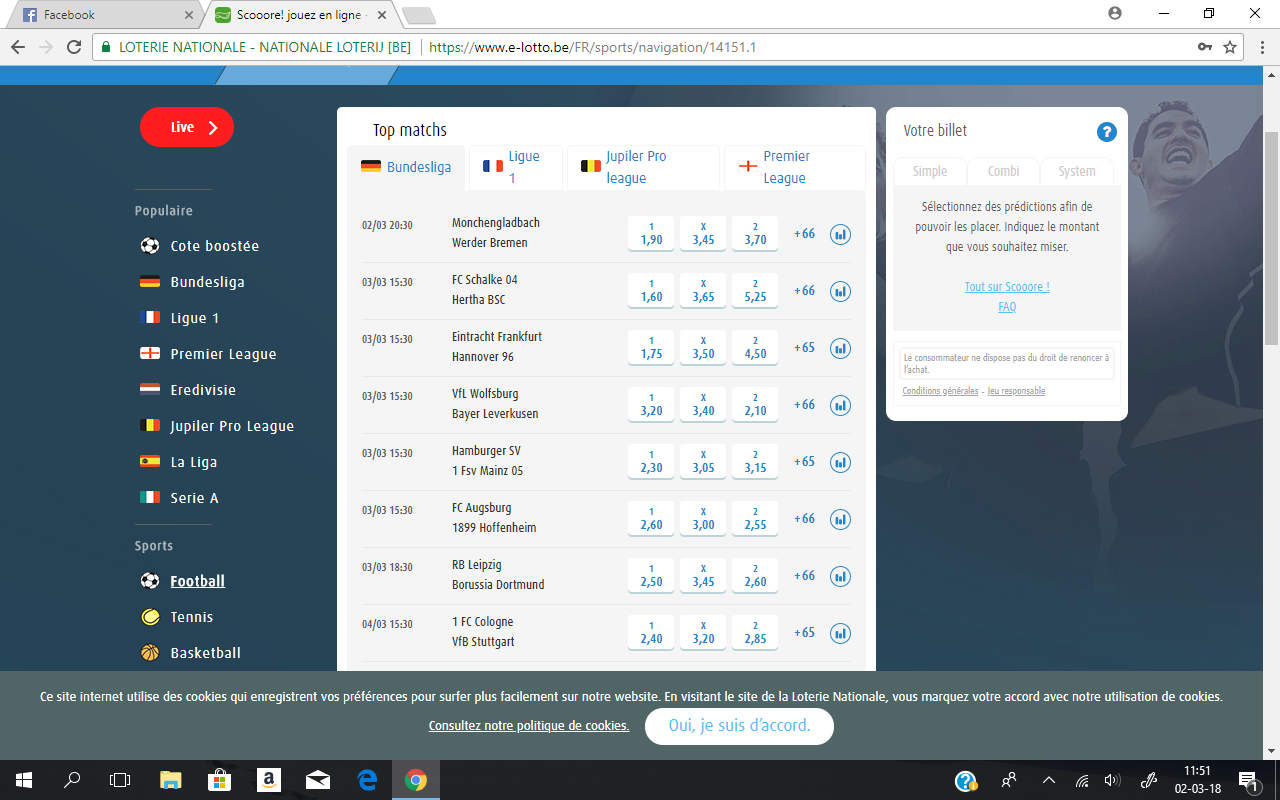Expand +65 more bets for Hamburger SV
Viewport: 1280px width, 800px height.
pyautogui.click(x=804, y=462)
